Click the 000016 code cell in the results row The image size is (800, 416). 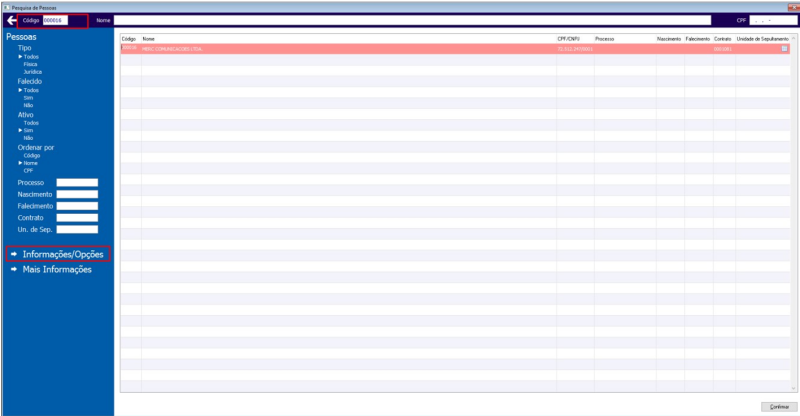(x=131, y=48)
